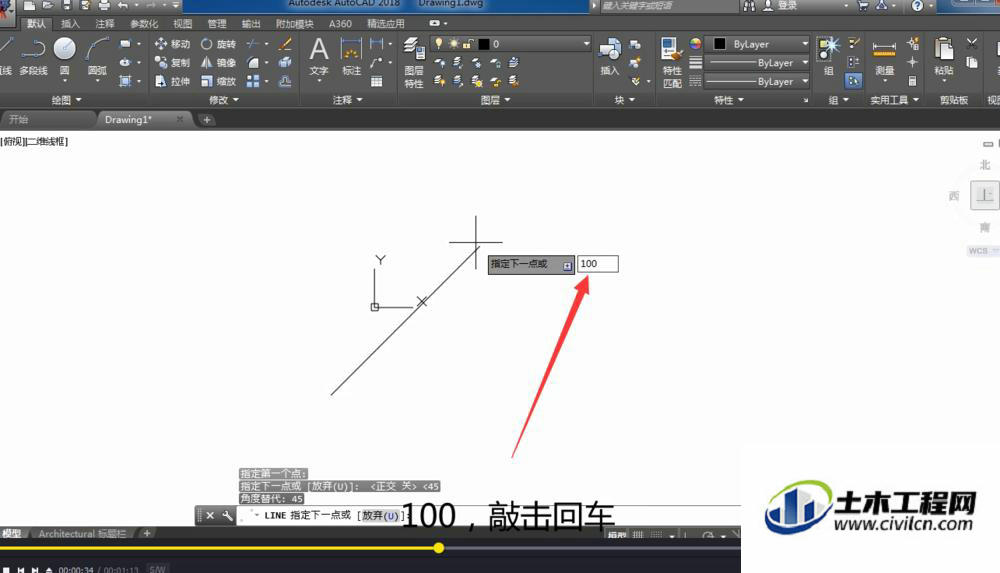Screen dimensions: 1000x573
Task: Switch to the A360 ribbon tab
Action: tap(340, 24)
